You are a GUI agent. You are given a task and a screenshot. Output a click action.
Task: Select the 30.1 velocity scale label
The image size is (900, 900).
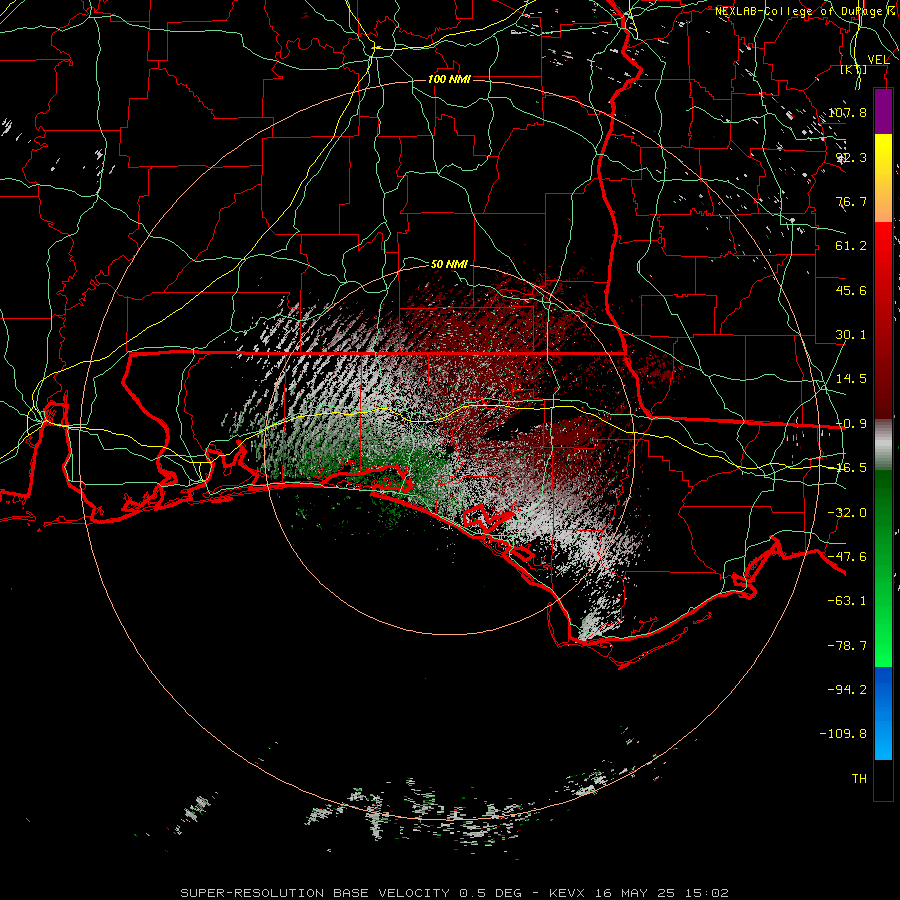pos(851,335)
